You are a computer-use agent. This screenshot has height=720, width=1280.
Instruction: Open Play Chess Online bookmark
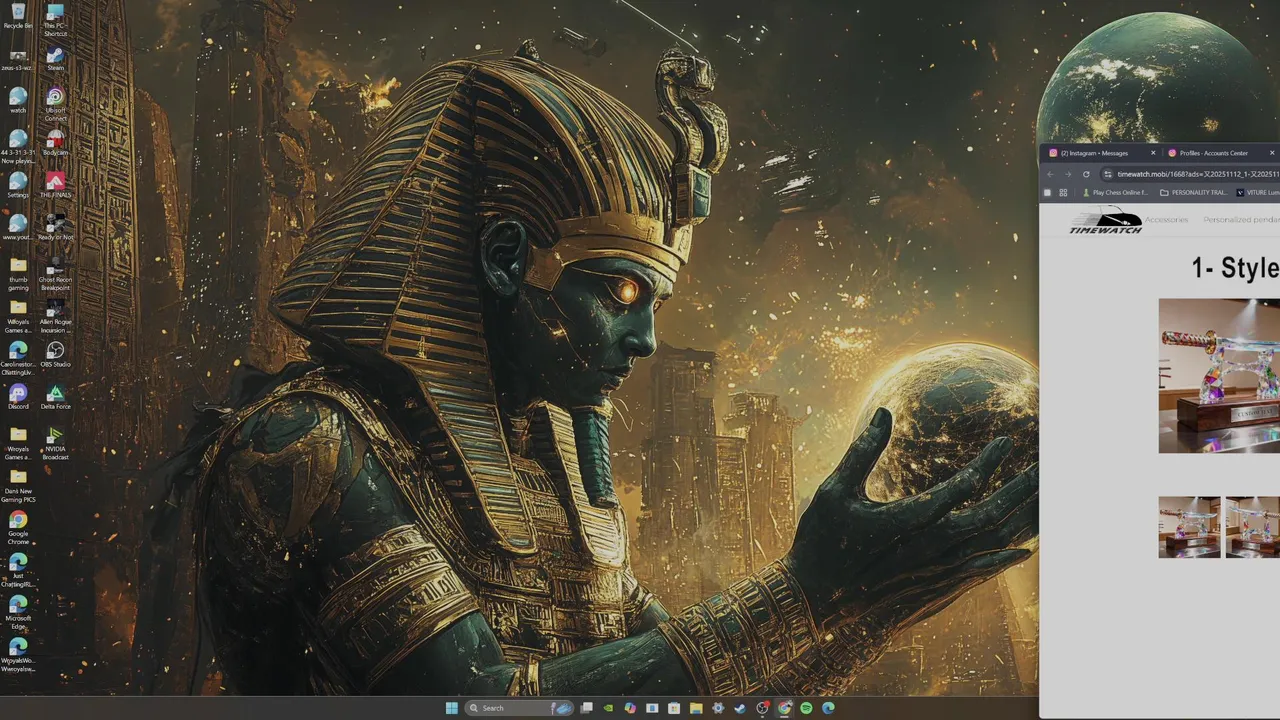(x=1115, y=192)
